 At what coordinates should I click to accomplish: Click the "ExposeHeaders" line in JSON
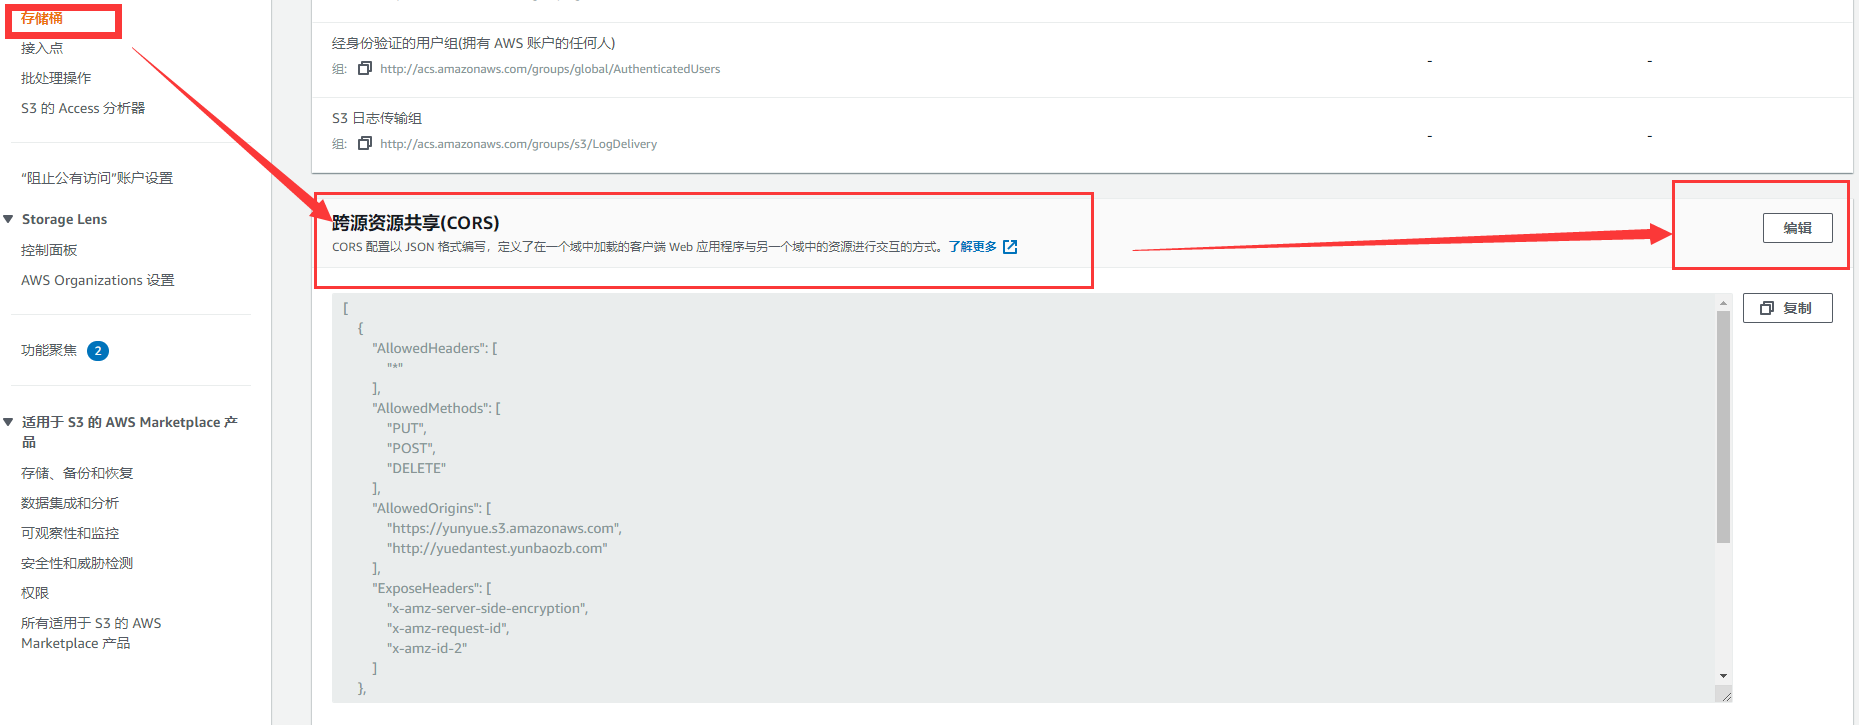pos(432,588)
